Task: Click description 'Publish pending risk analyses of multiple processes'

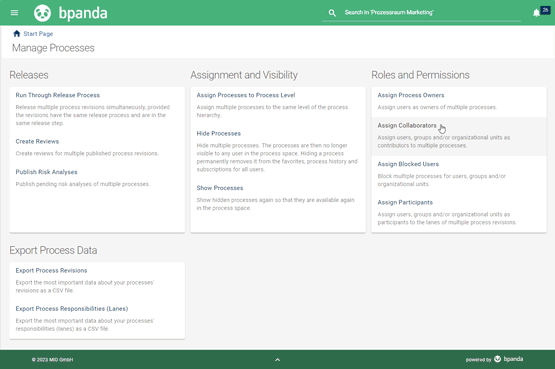Action: tap(82, 184)
